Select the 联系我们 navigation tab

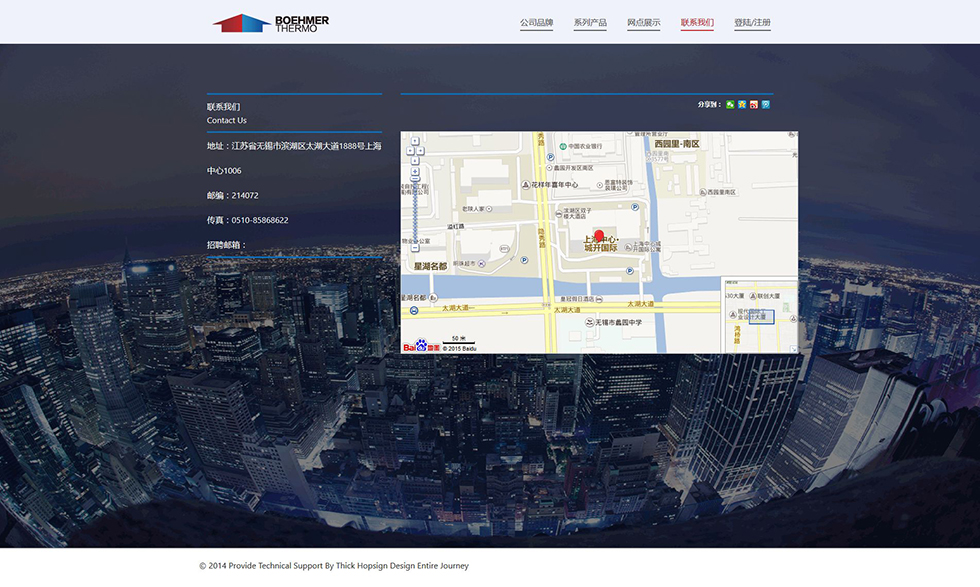click(697, 23)
